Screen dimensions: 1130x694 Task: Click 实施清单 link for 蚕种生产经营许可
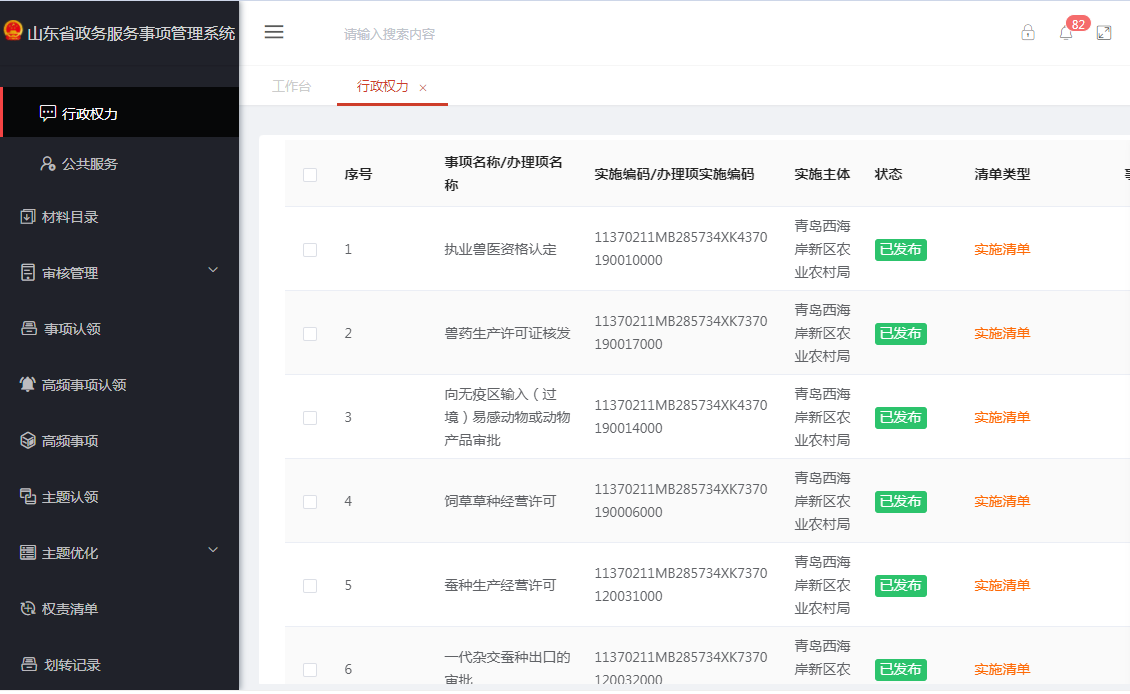pos(1002,586)
